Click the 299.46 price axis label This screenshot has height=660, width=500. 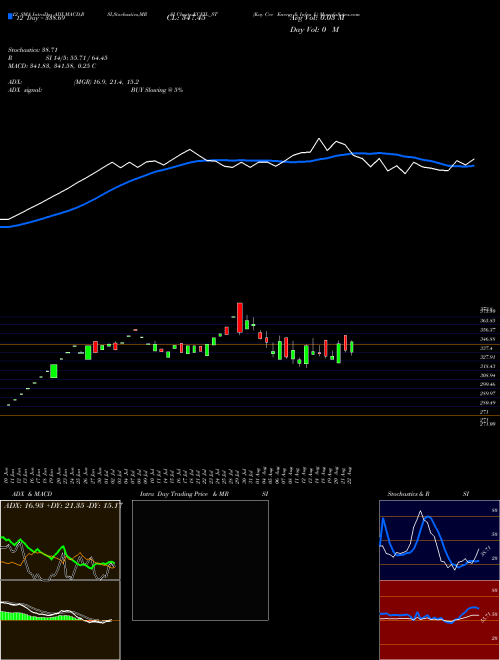point(489,384)
